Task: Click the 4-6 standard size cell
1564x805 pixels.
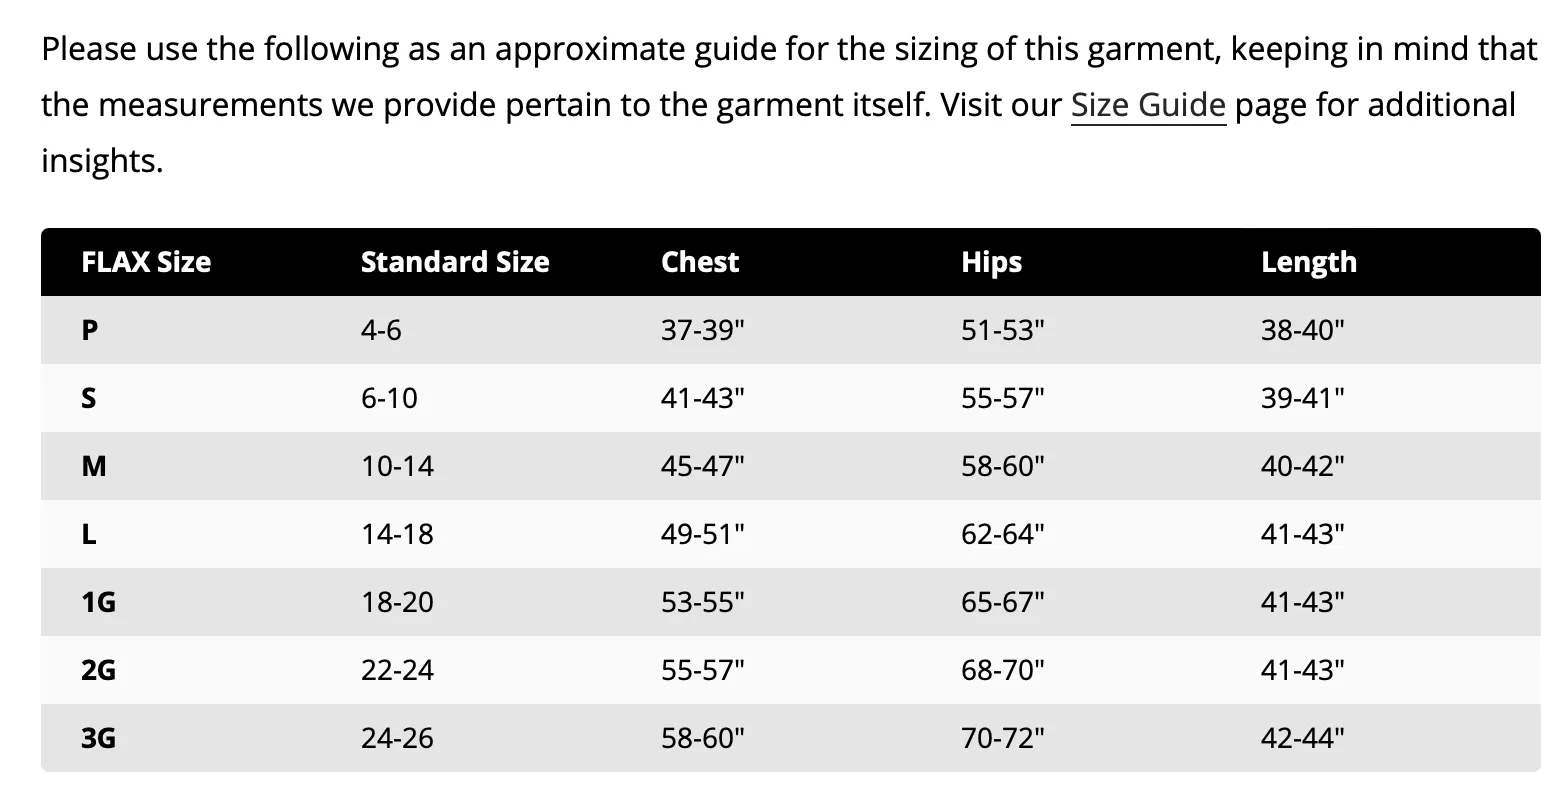Action: point(381,330)
